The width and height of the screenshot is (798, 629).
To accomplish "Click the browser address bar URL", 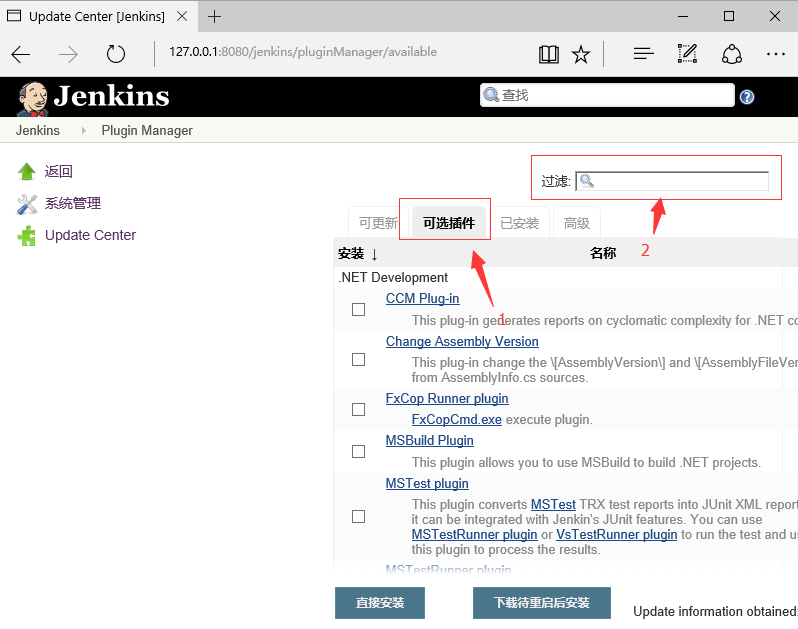I will pyautogui.click(x=303, y=52).
